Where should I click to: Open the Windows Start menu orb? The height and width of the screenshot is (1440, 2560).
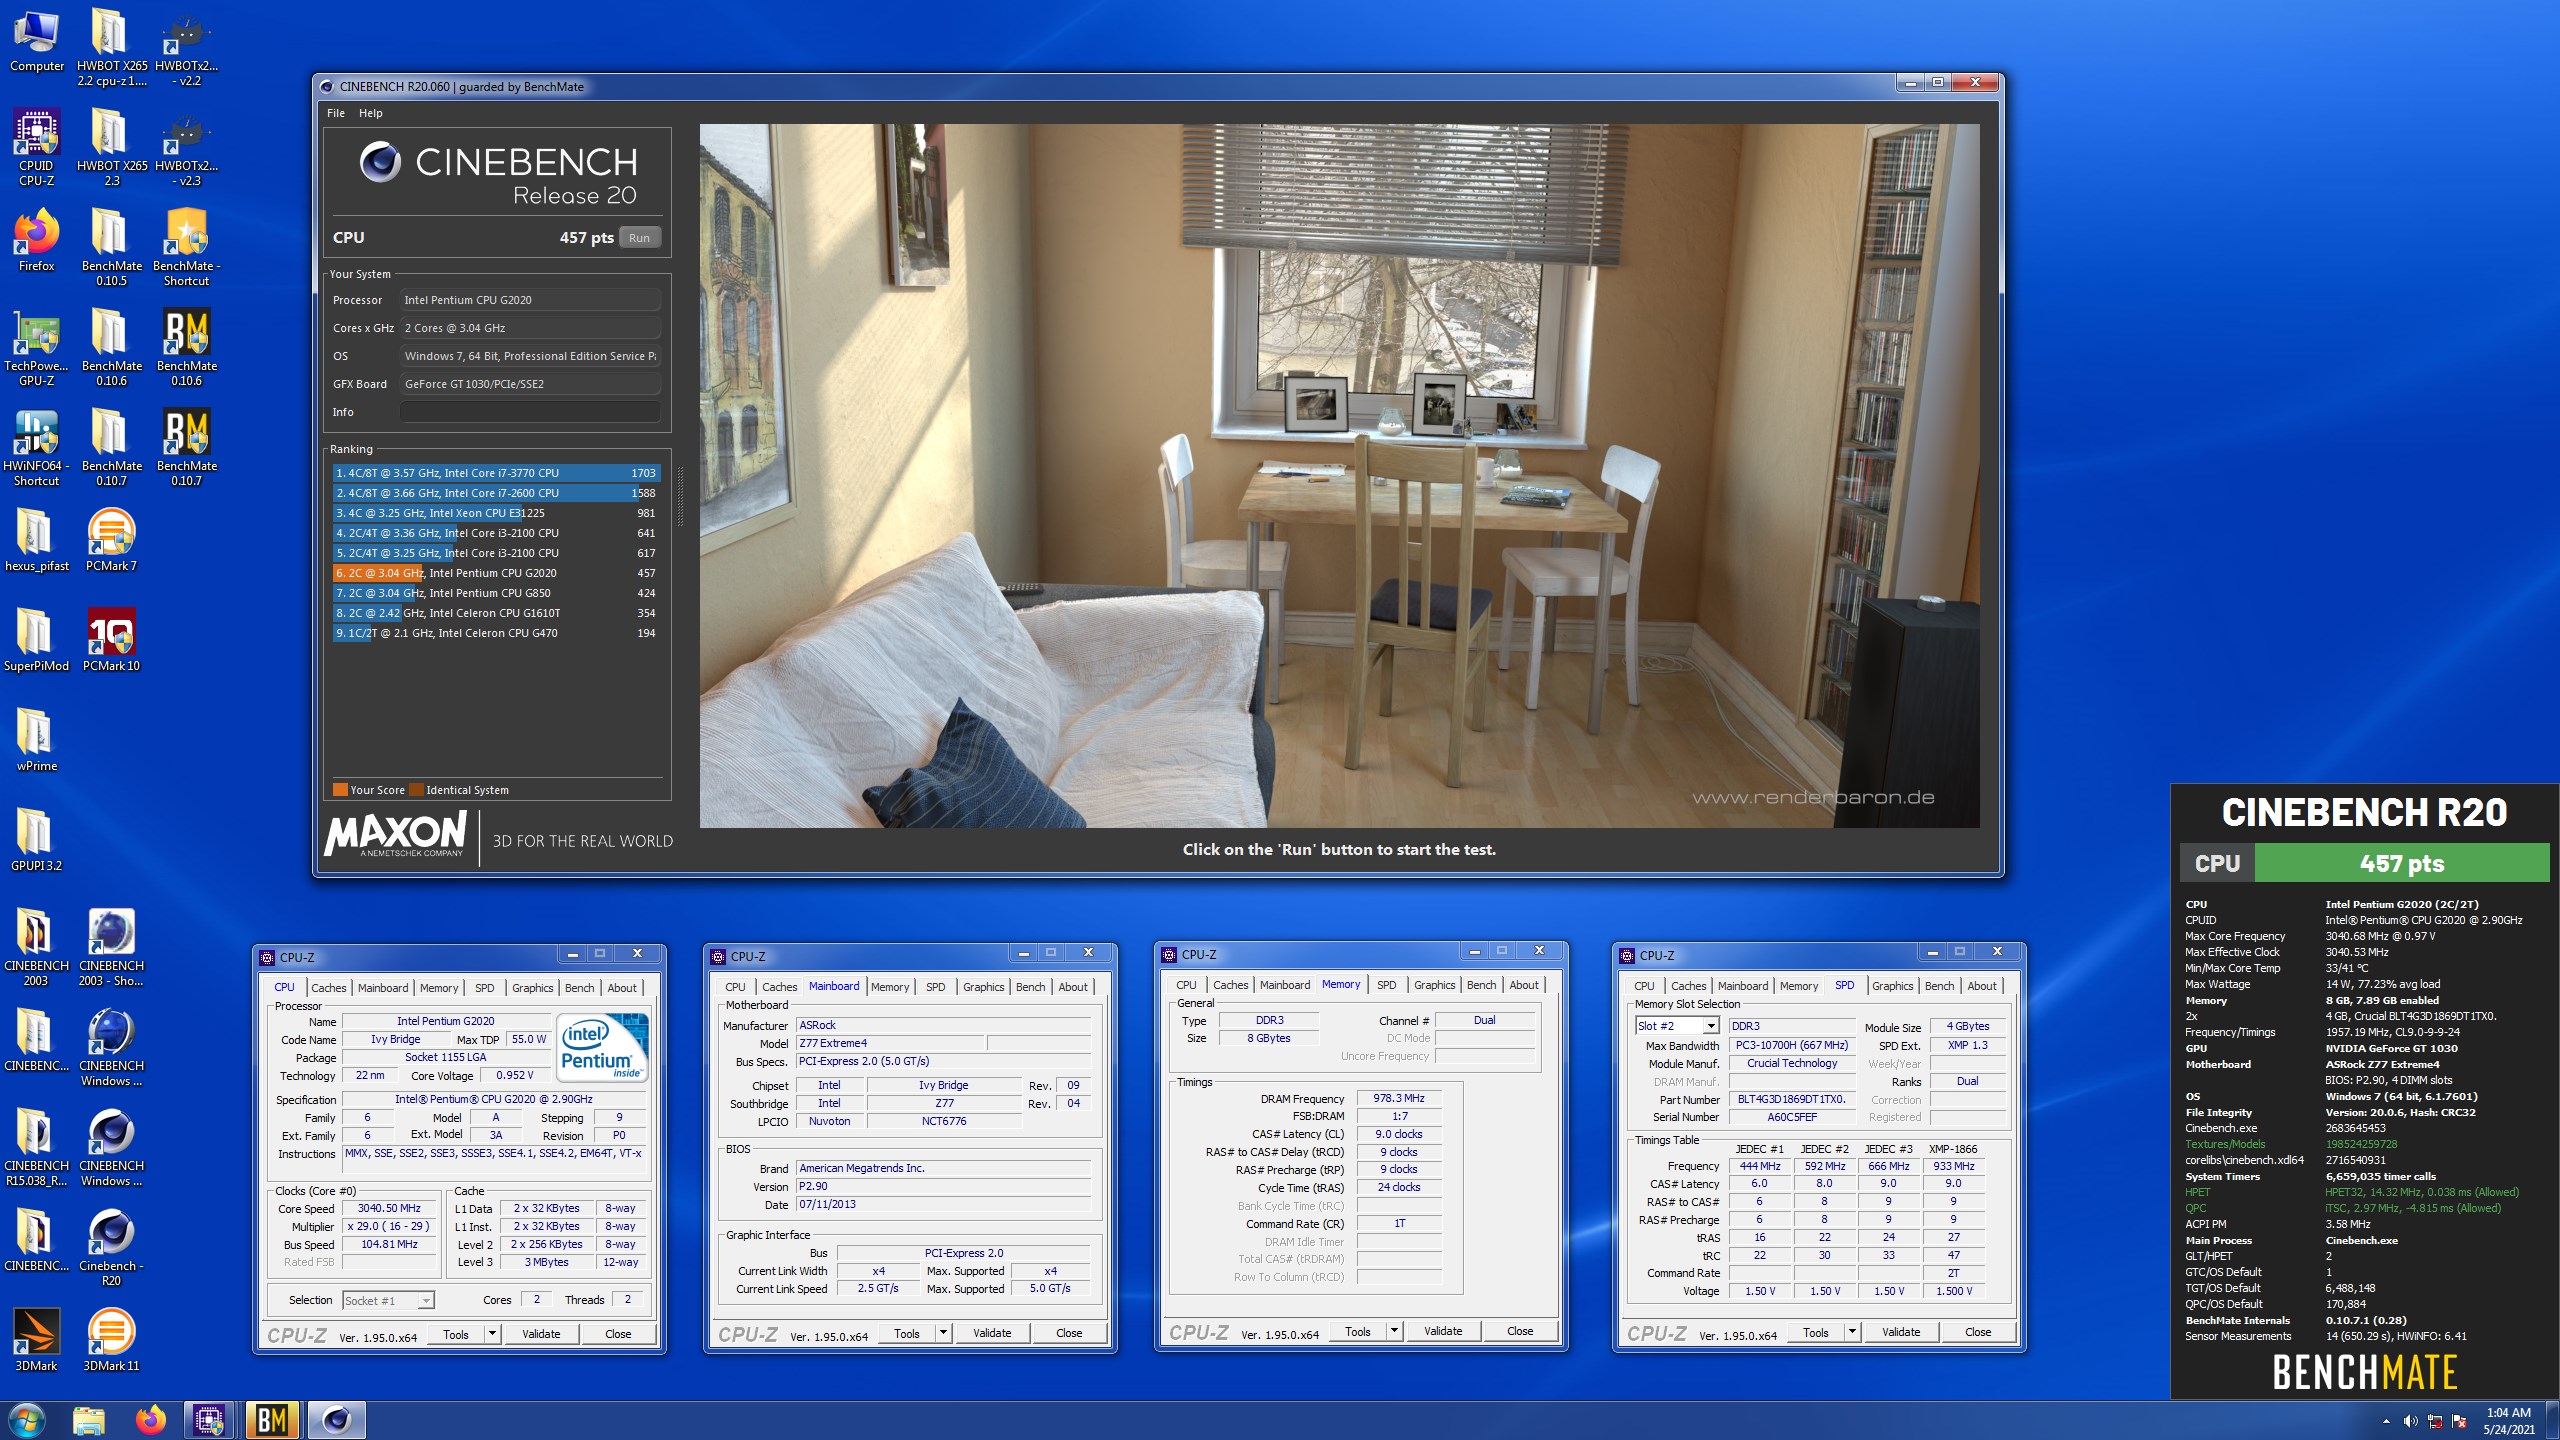point(26,1420)
